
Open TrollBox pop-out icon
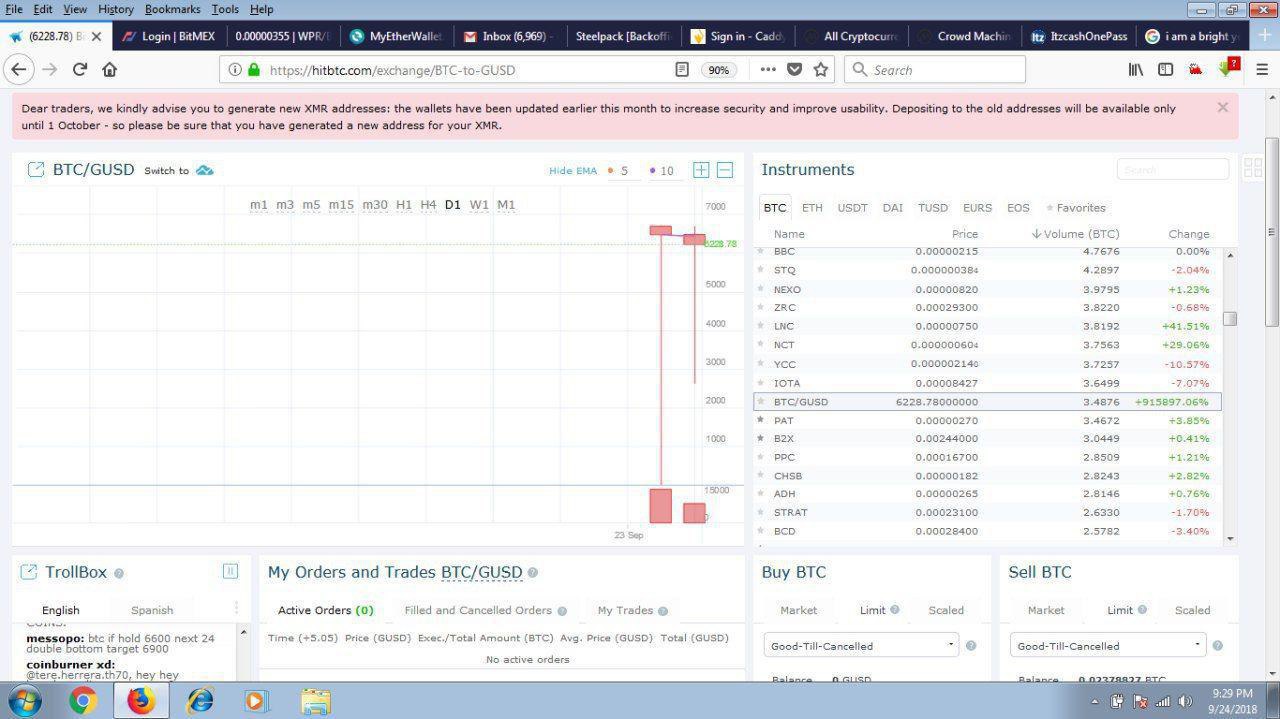28,572
